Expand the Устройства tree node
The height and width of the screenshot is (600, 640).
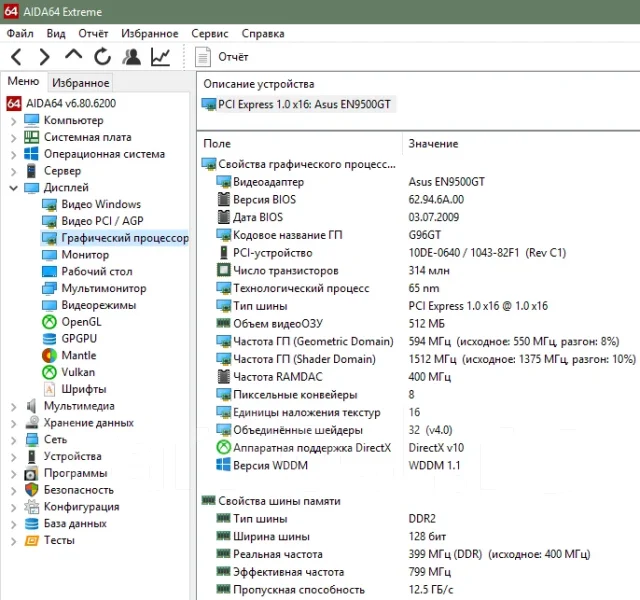click(13, 457)
